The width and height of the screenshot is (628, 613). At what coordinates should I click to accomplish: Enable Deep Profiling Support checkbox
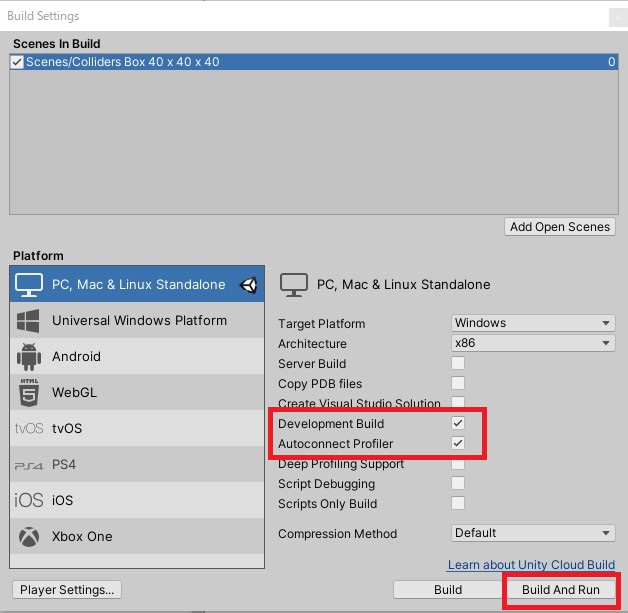(458, 464)
